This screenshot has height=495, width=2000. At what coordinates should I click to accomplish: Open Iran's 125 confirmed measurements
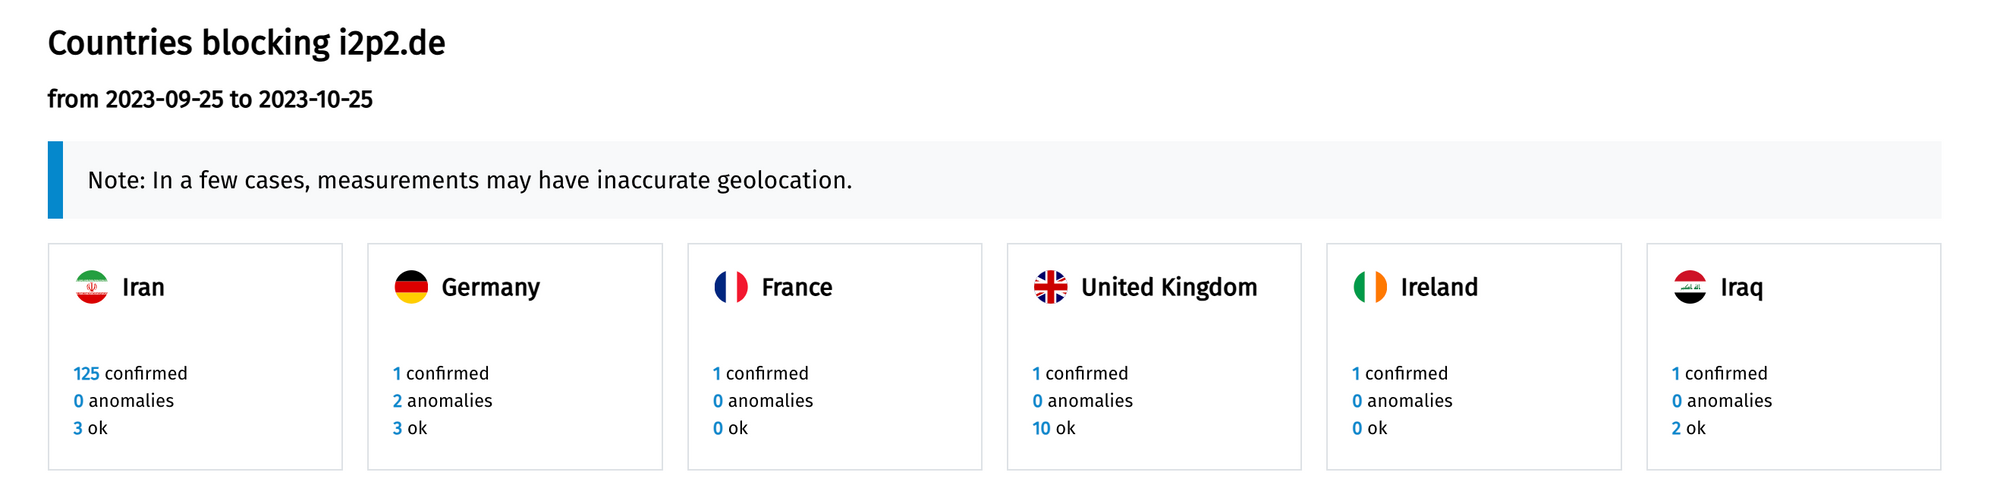coord(86,373)
